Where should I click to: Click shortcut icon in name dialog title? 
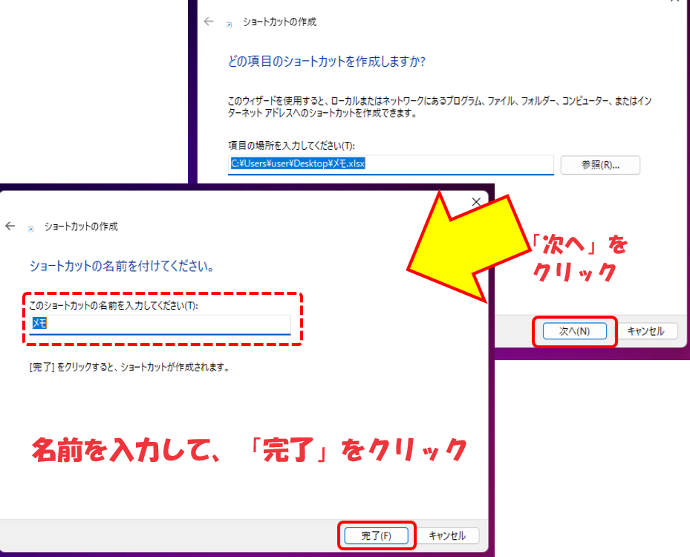pyautogui.click(x=31, y=229)
